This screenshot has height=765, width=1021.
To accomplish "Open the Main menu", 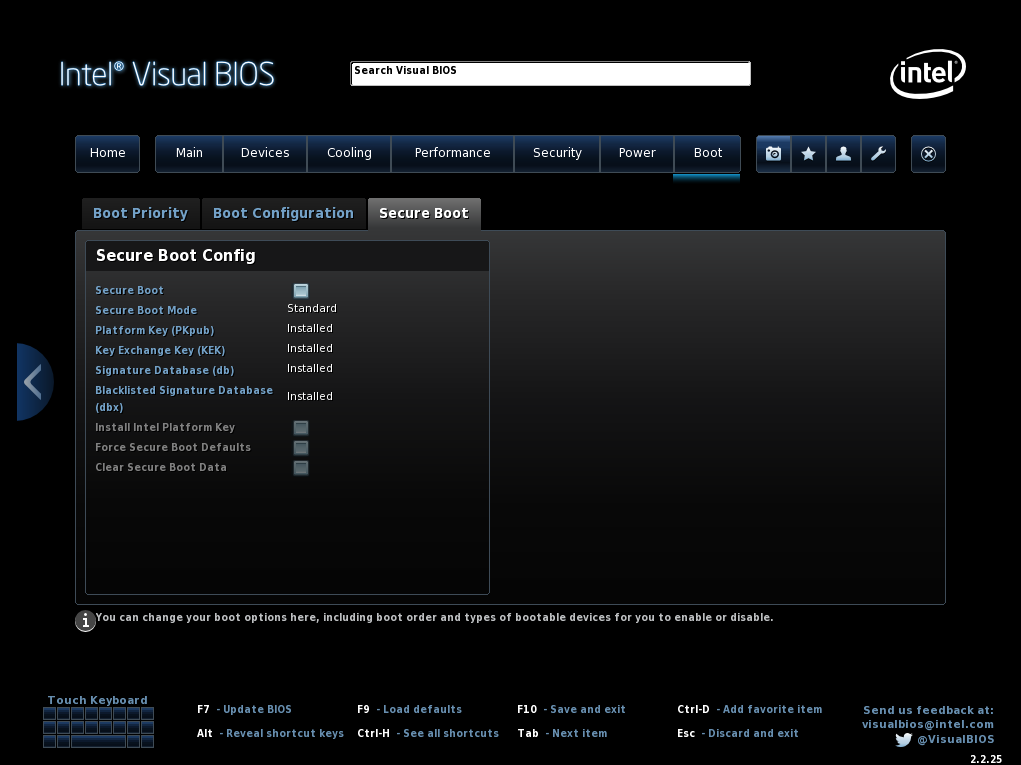I will click(189, 154).
